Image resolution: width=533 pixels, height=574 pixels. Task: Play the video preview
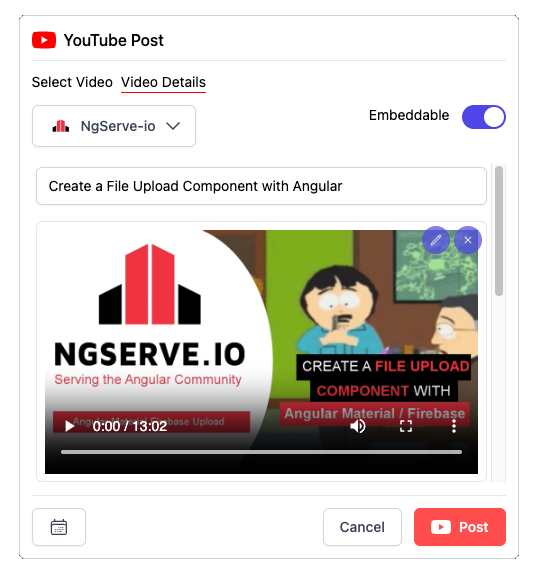tap(69, 426)
